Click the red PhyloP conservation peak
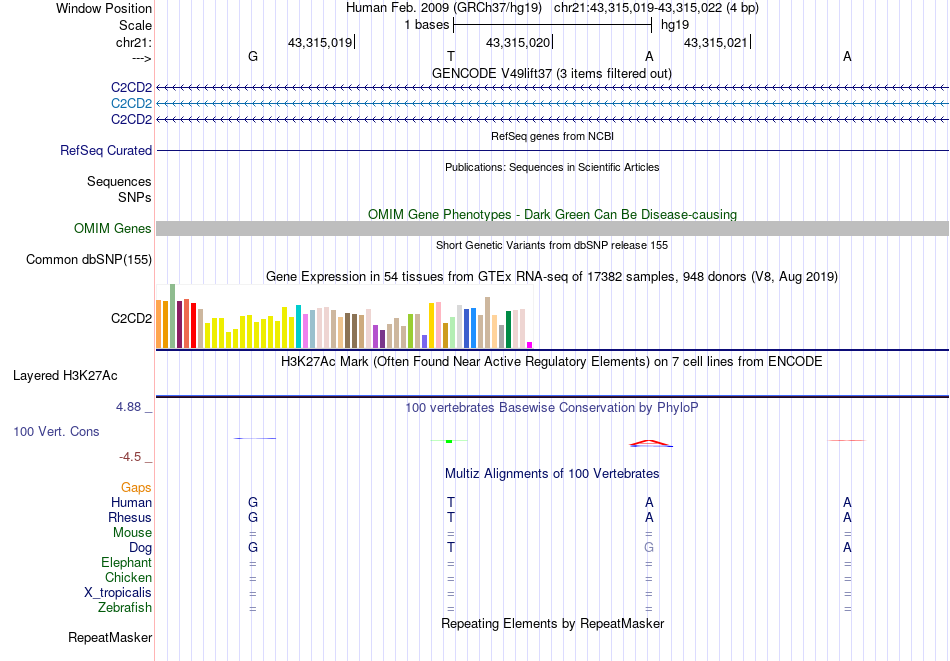 click(649, 443)
